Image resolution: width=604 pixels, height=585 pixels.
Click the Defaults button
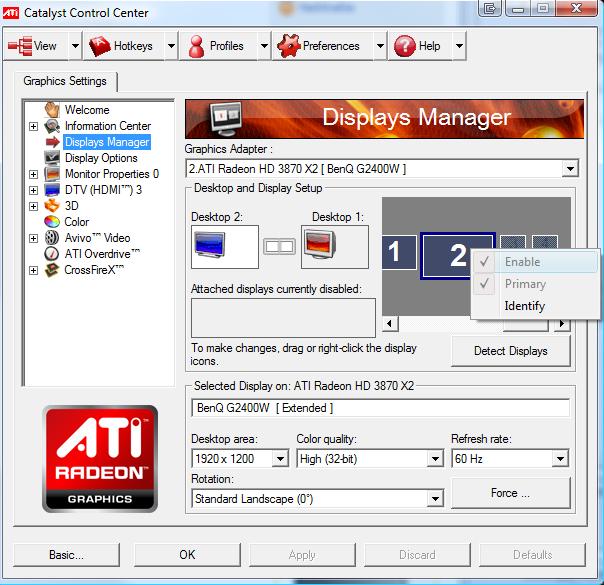pos(532,555)
